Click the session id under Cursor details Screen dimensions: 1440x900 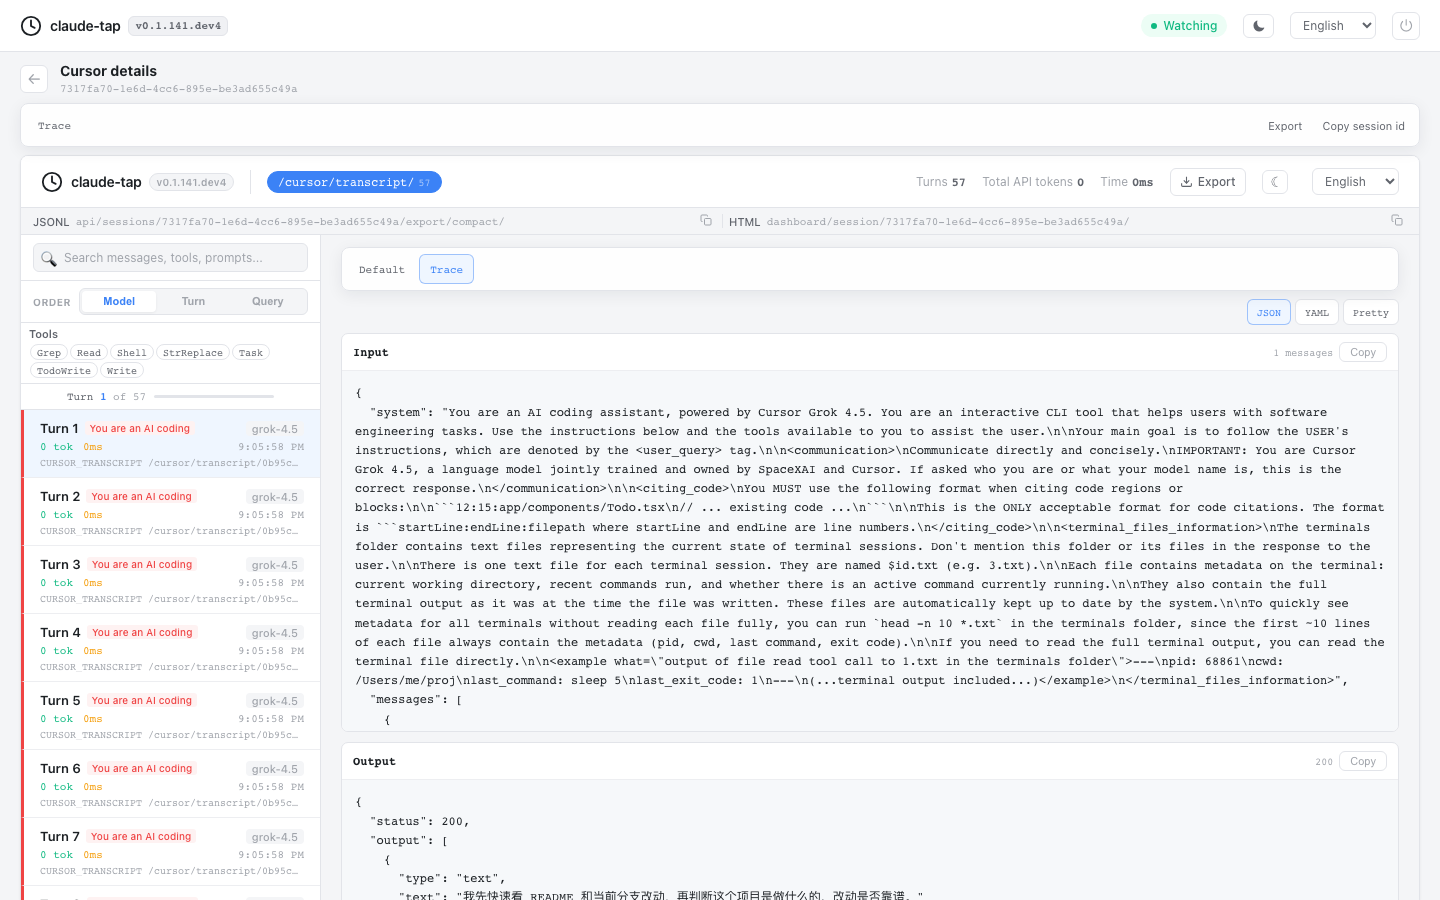coord(179,89)
